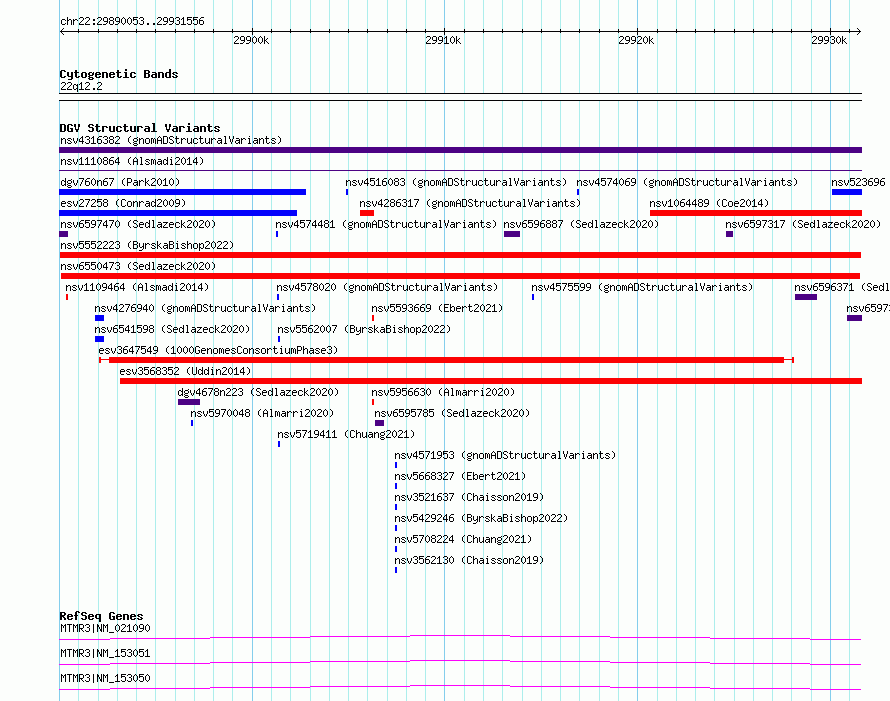Screen dimensions: 890x701
Task: Open nsv3562130 (Chaisson2019) variant
Action: 469,560
